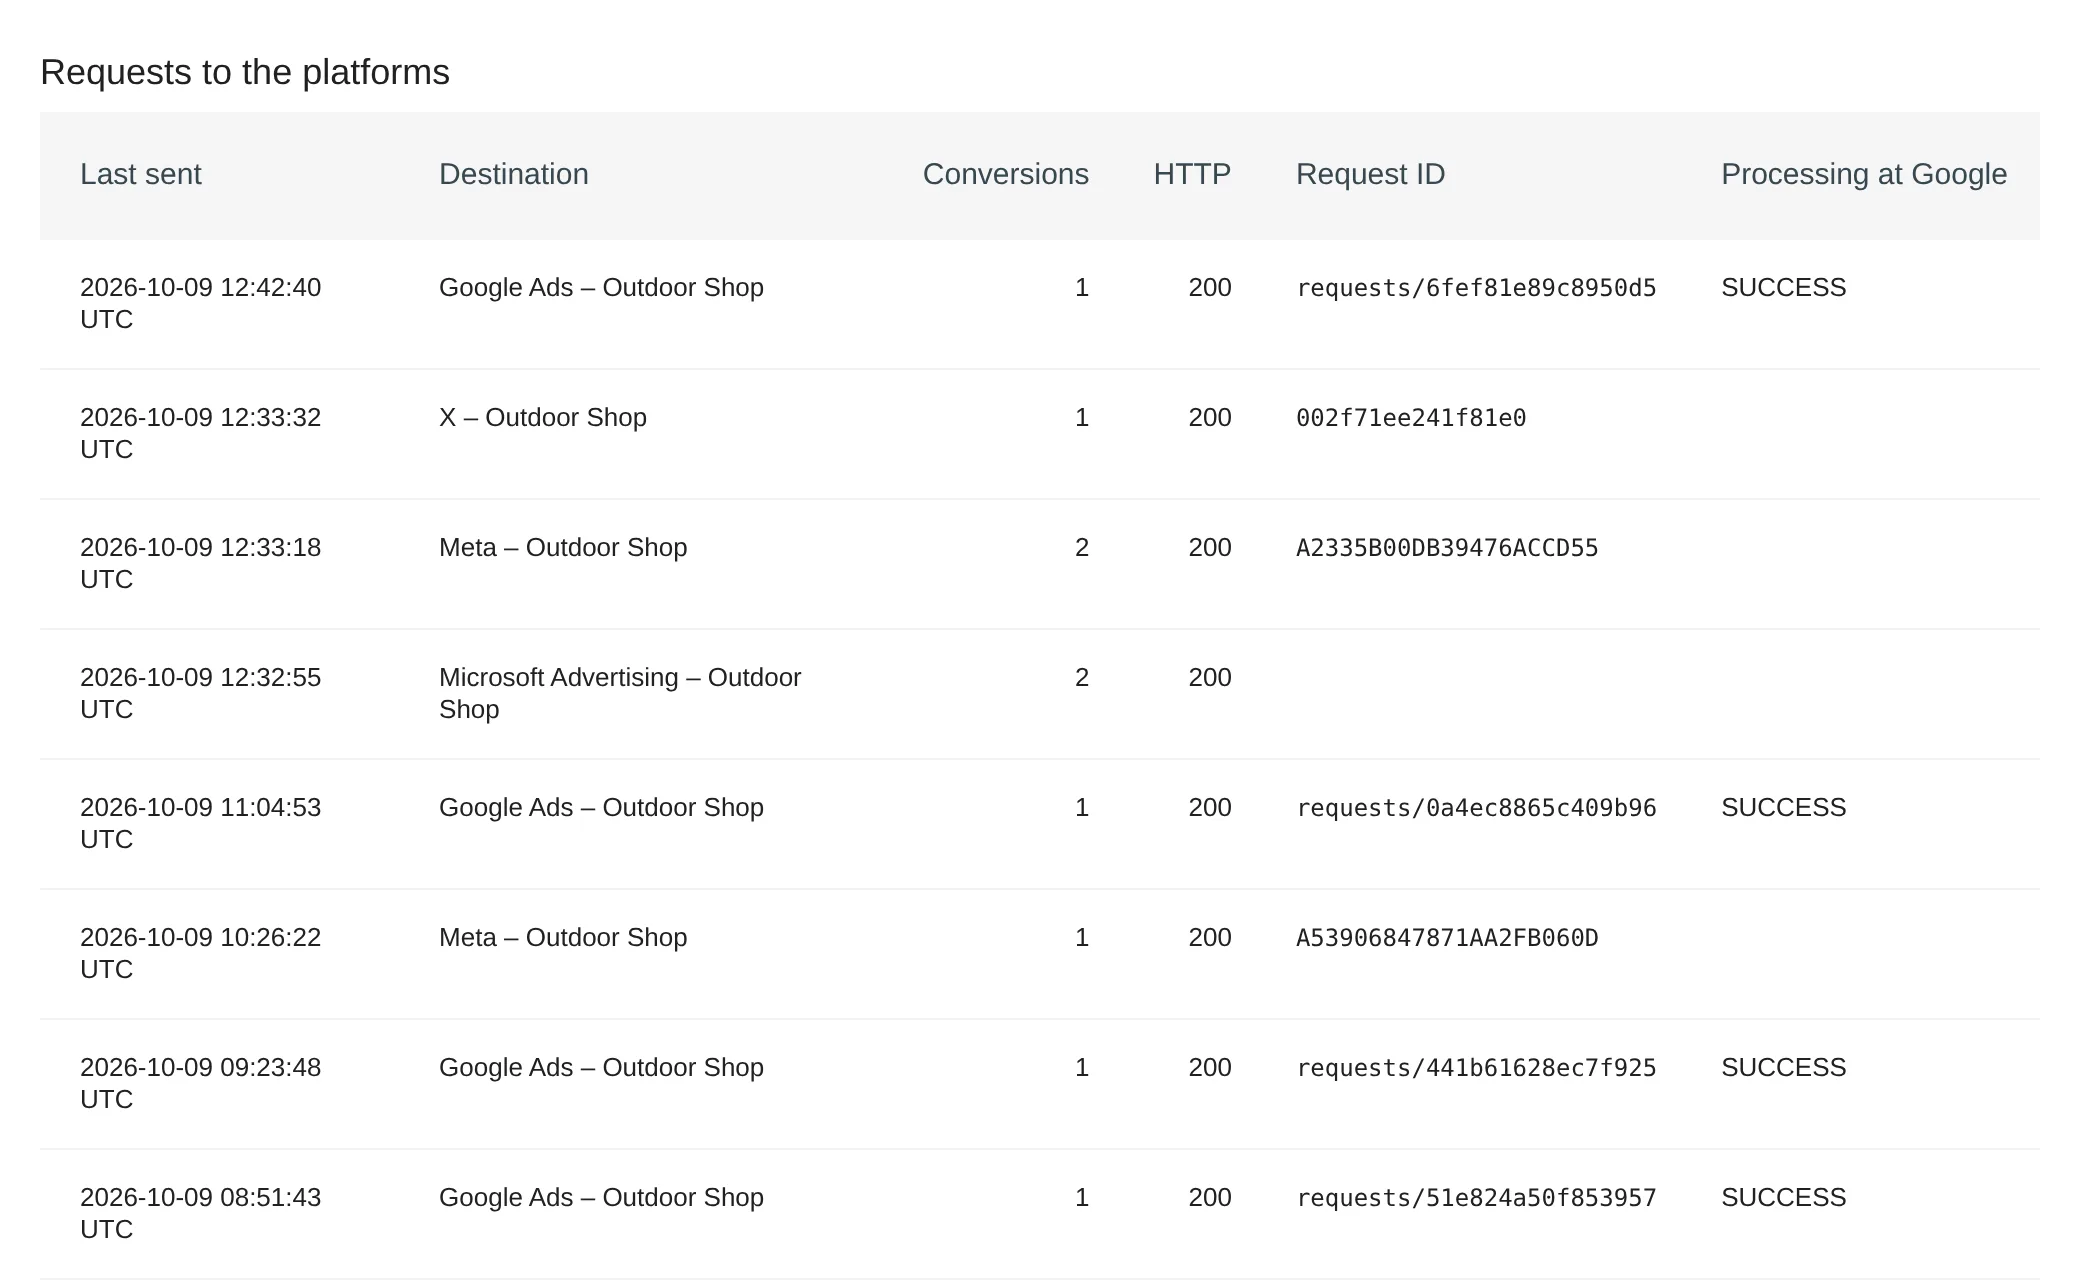Select request ID A2335B00DB39476ACCD55
This screenshot has height=1286, width=2080.
1447,548
